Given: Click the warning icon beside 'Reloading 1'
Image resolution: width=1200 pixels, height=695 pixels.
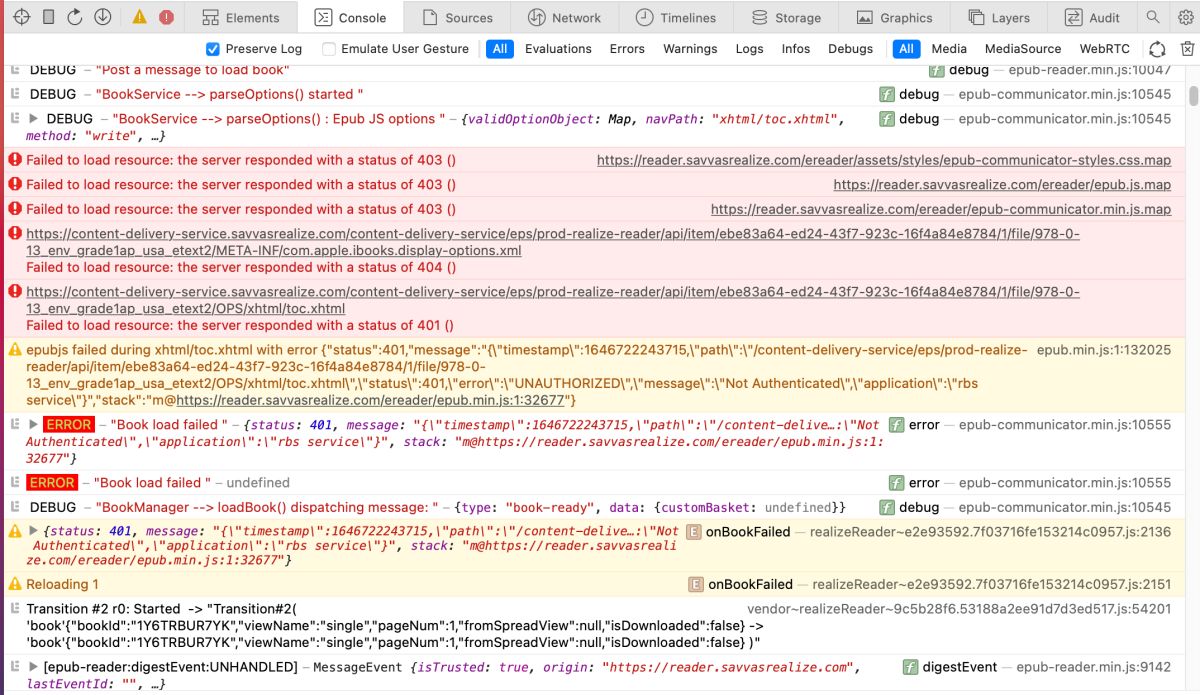Looking at the screenshot, I should (15, 584).
